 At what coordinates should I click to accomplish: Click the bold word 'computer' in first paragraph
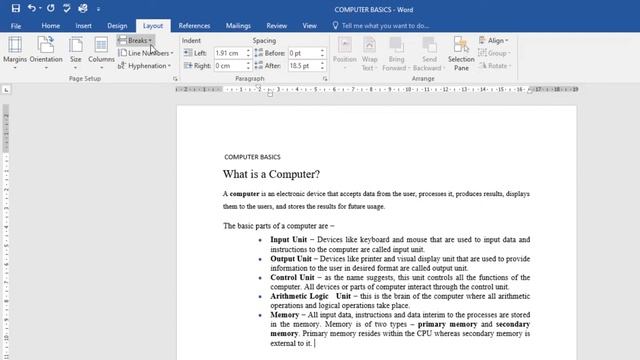pos(244,194)
